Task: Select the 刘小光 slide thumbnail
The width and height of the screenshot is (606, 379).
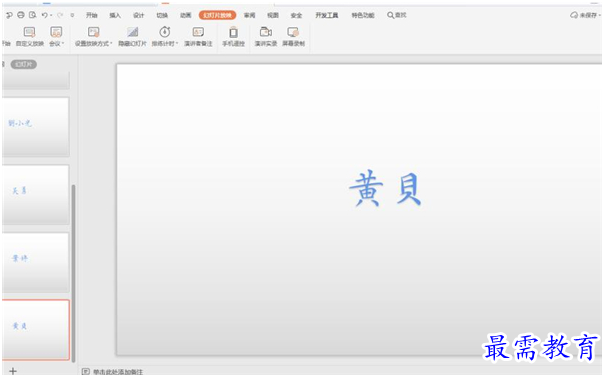Action: (x=36, y=127)
